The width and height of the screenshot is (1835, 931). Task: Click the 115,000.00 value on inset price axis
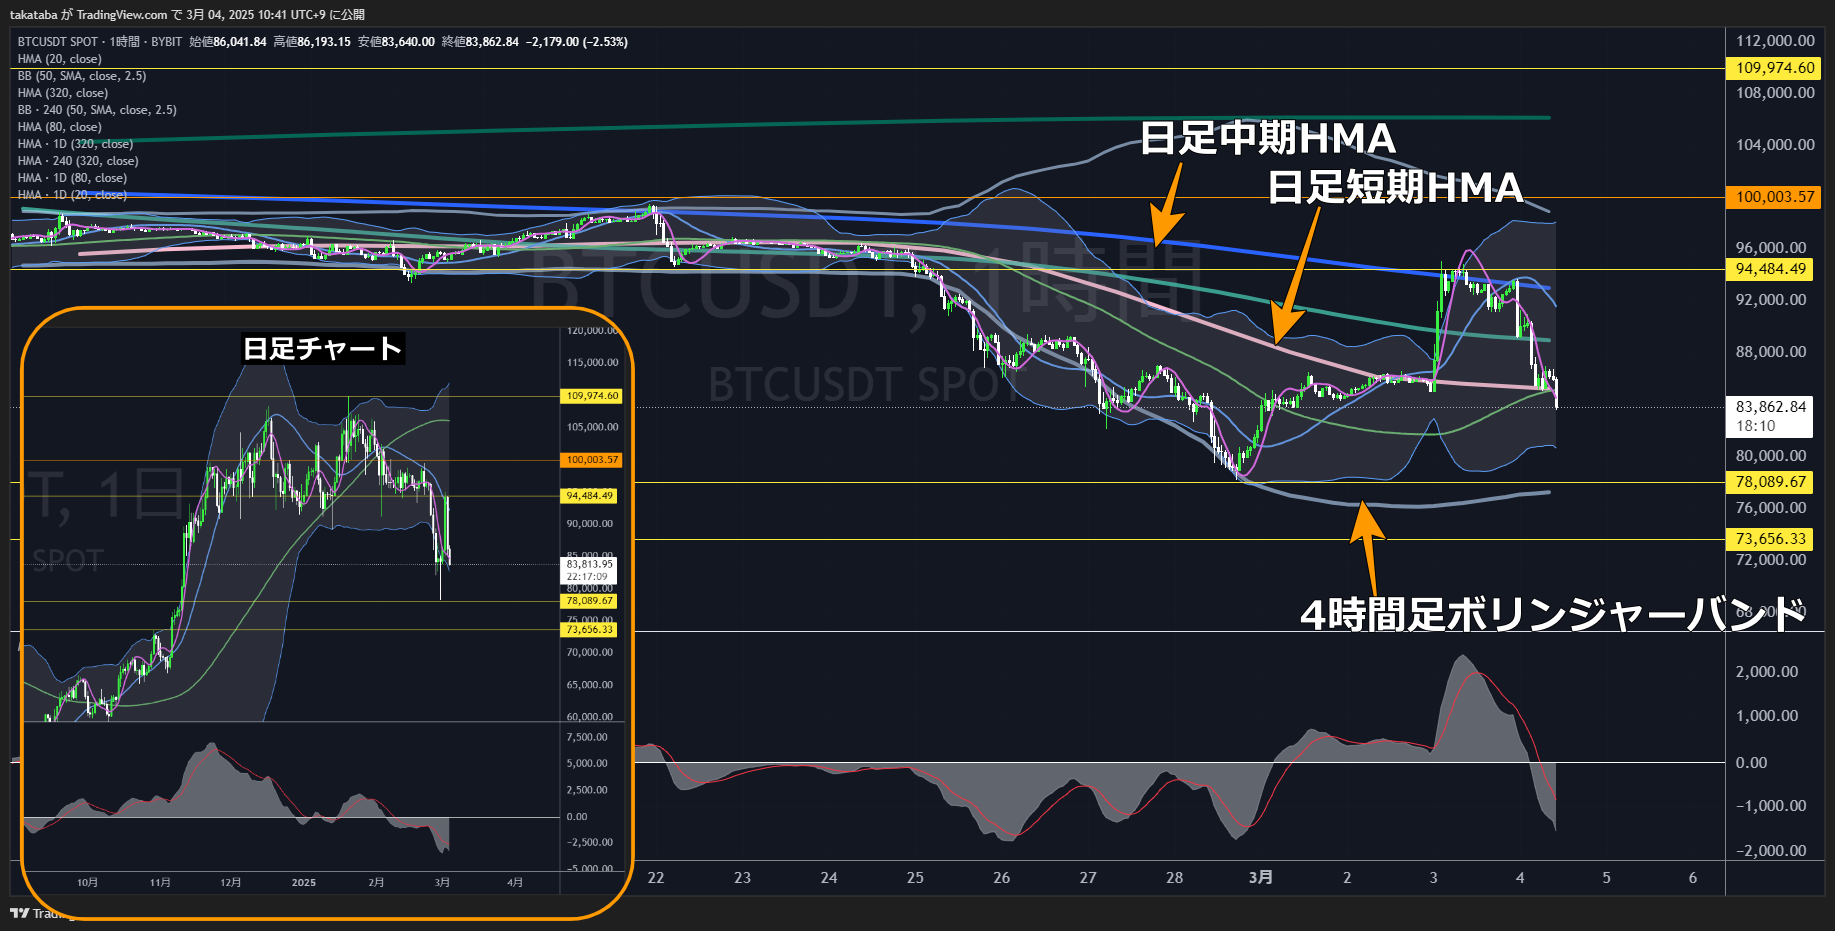pyautogui.click(x=593, y=363)
